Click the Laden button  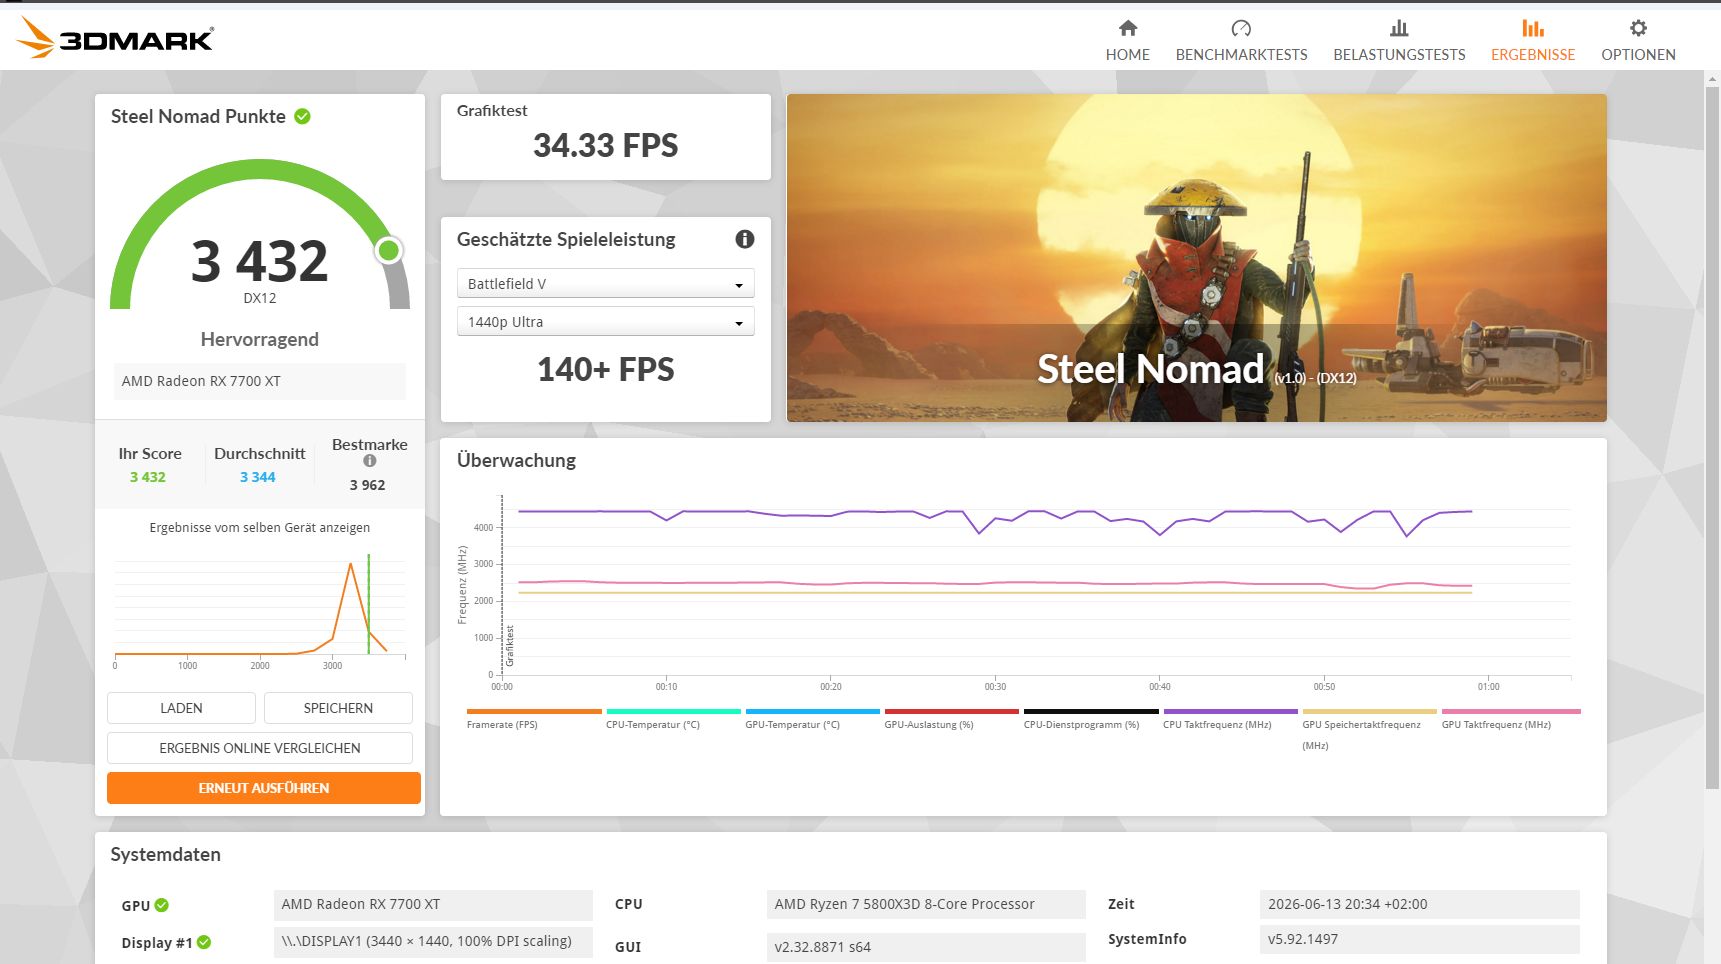coord(181,708)
